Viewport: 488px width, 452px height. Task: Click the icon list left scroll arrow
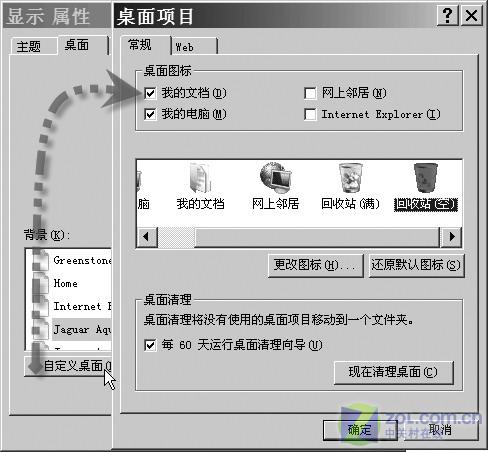click(147, 237)
